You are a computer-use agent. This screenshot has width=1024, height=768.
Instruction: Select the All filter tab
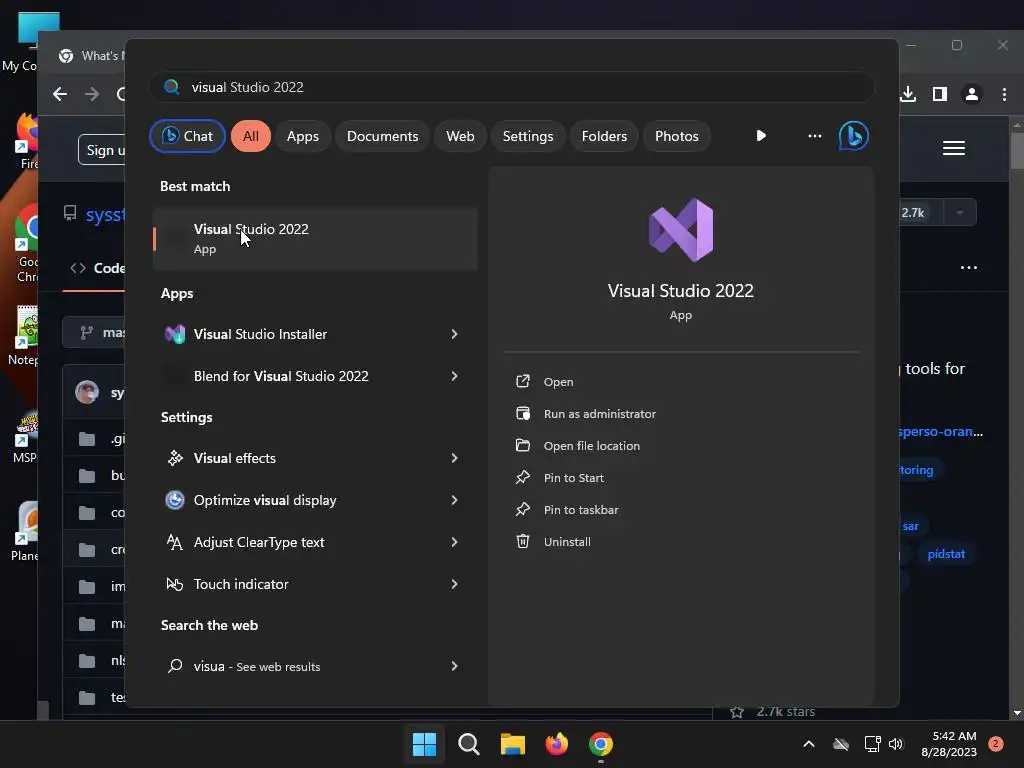point(251,136)
